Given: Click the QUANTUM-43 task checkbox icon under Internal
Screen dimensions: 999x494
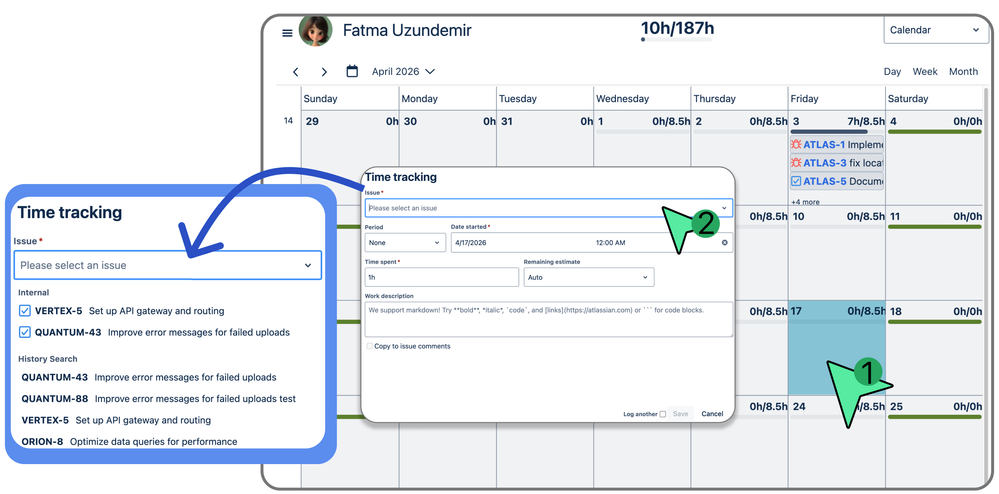Looking at the screenshot, I should pyautogui.click(x=25, y=332).
